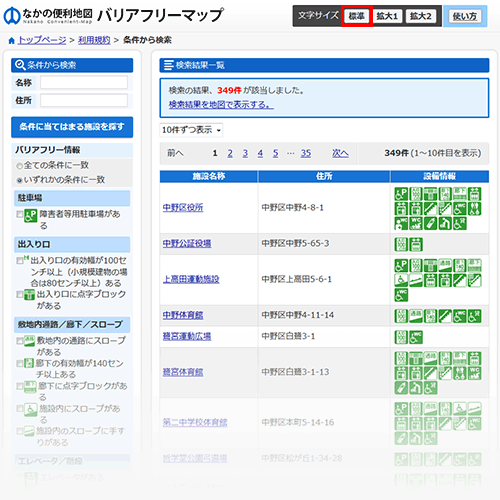Open 鷺宮運動広場 facility link
Viewport: 500px width, 500px height.
point(187,336)
